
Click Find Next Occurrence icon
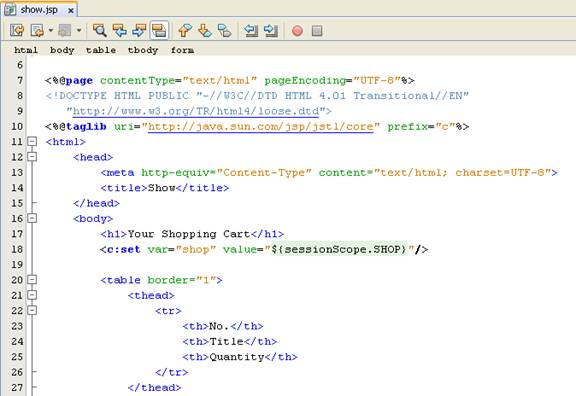click(x=139, y=30)
